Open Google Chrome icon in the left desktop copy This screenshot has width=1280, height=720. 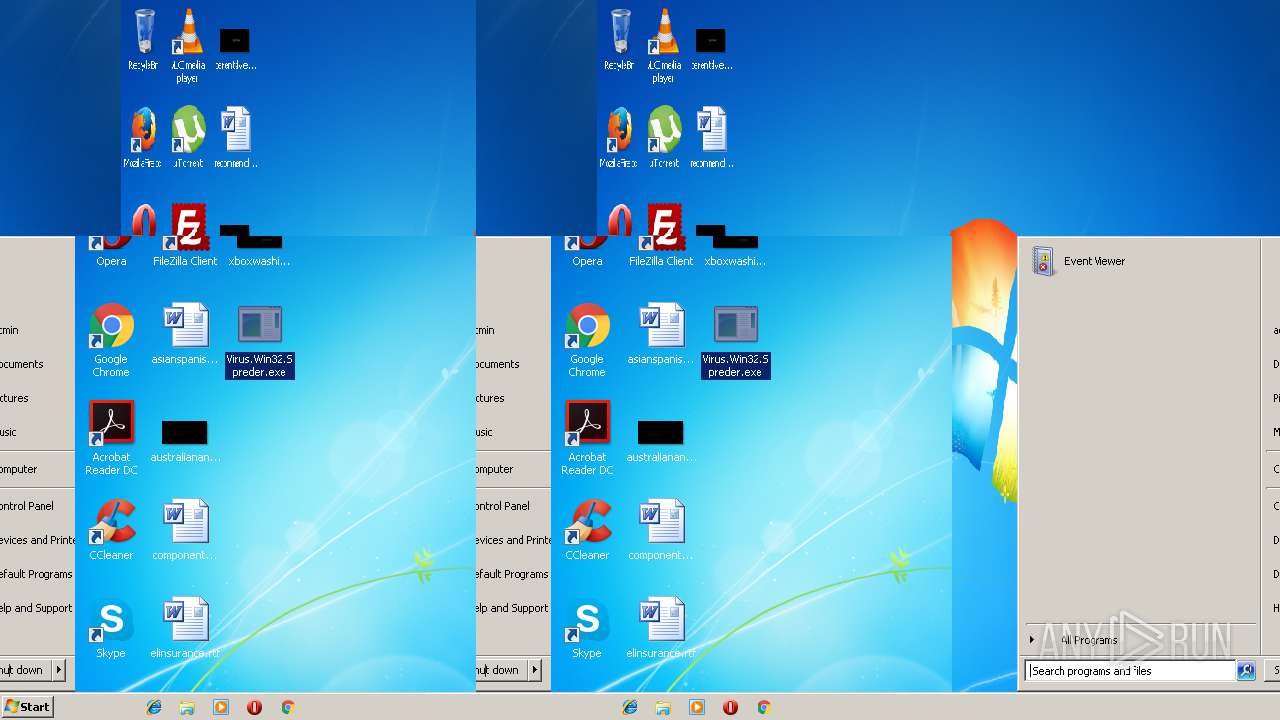pos(111,341)
